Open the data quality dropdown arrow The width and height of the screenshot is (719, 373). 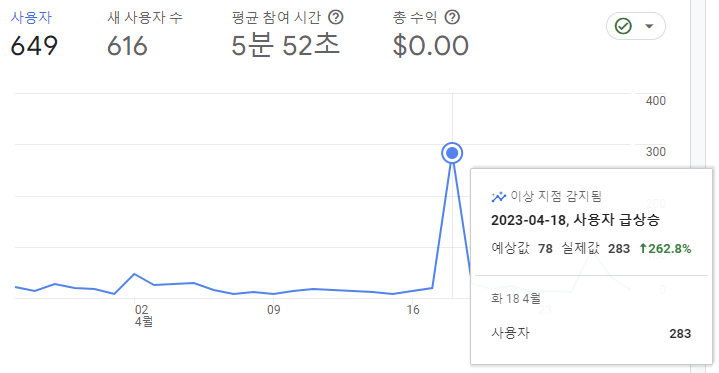point(649,26)
